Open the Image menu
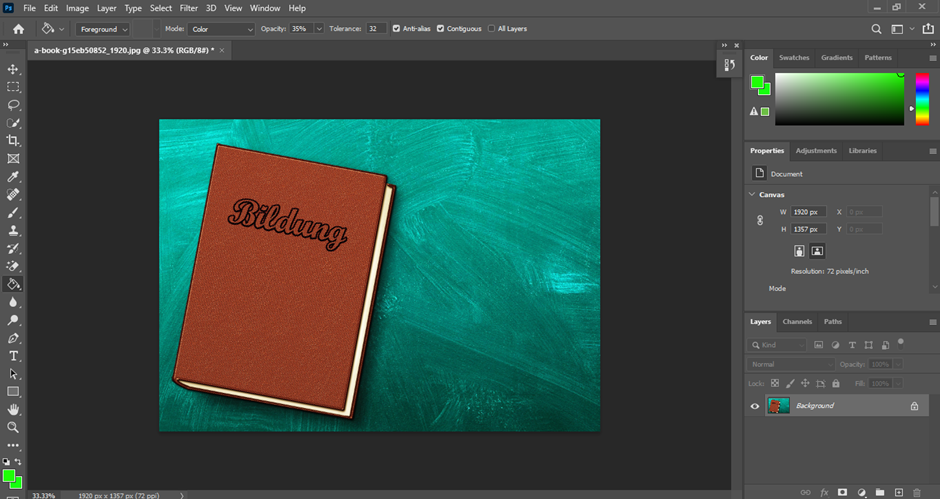 [x=77, y=8]
